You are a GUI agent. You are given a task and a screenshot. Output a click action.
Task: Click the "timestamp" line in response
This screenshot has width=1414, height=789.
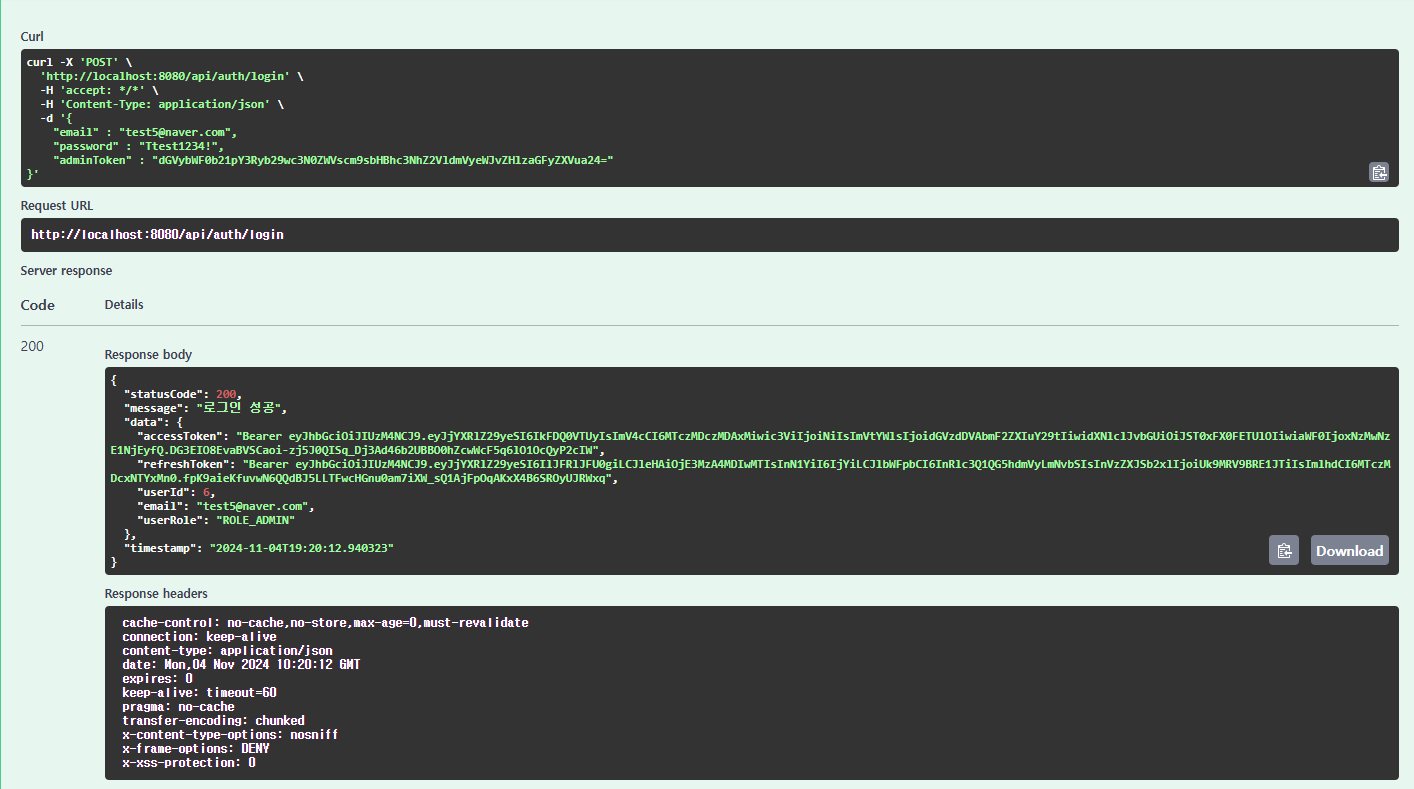coord(259,548)
